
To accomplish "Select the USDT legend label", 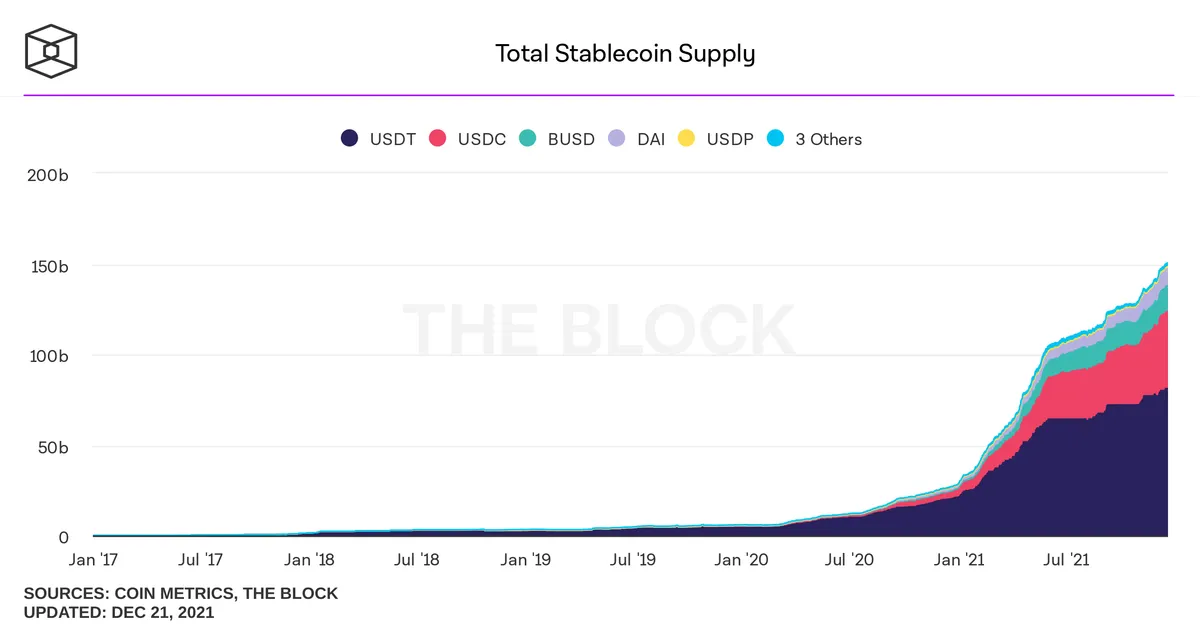I will [393, 140].
